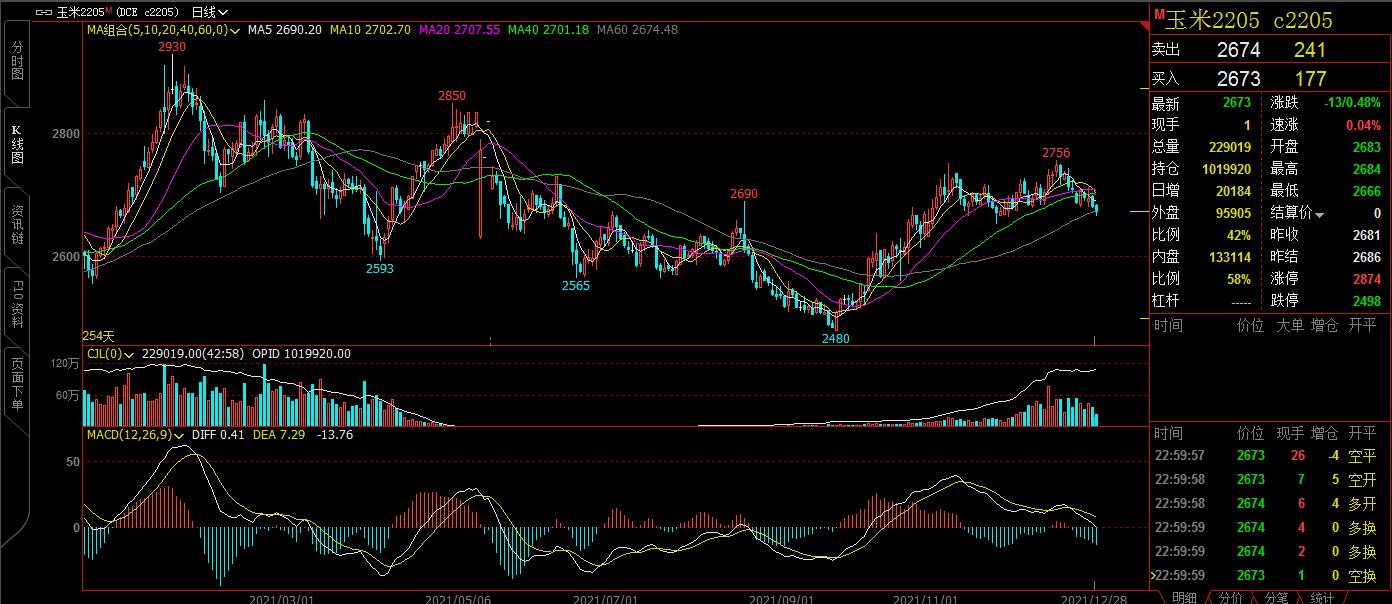Expand the MA组合 indicator parameters dropdown
The height and width of the screenshot is (604, 1392).
(234, 30)
